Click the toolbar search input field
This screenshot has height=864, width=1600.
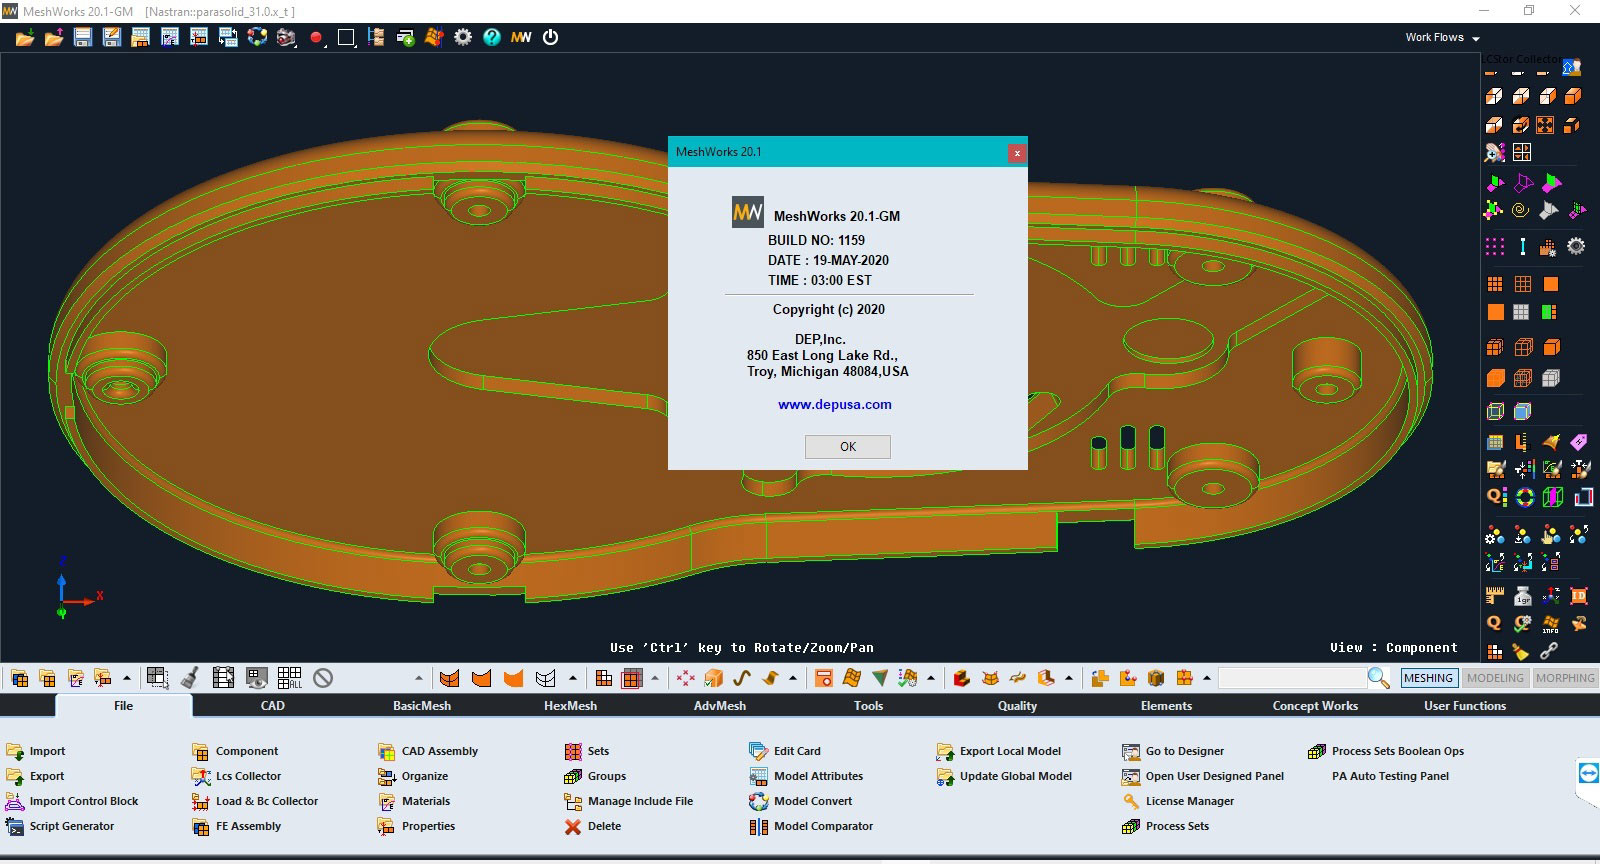point(1292,678)
